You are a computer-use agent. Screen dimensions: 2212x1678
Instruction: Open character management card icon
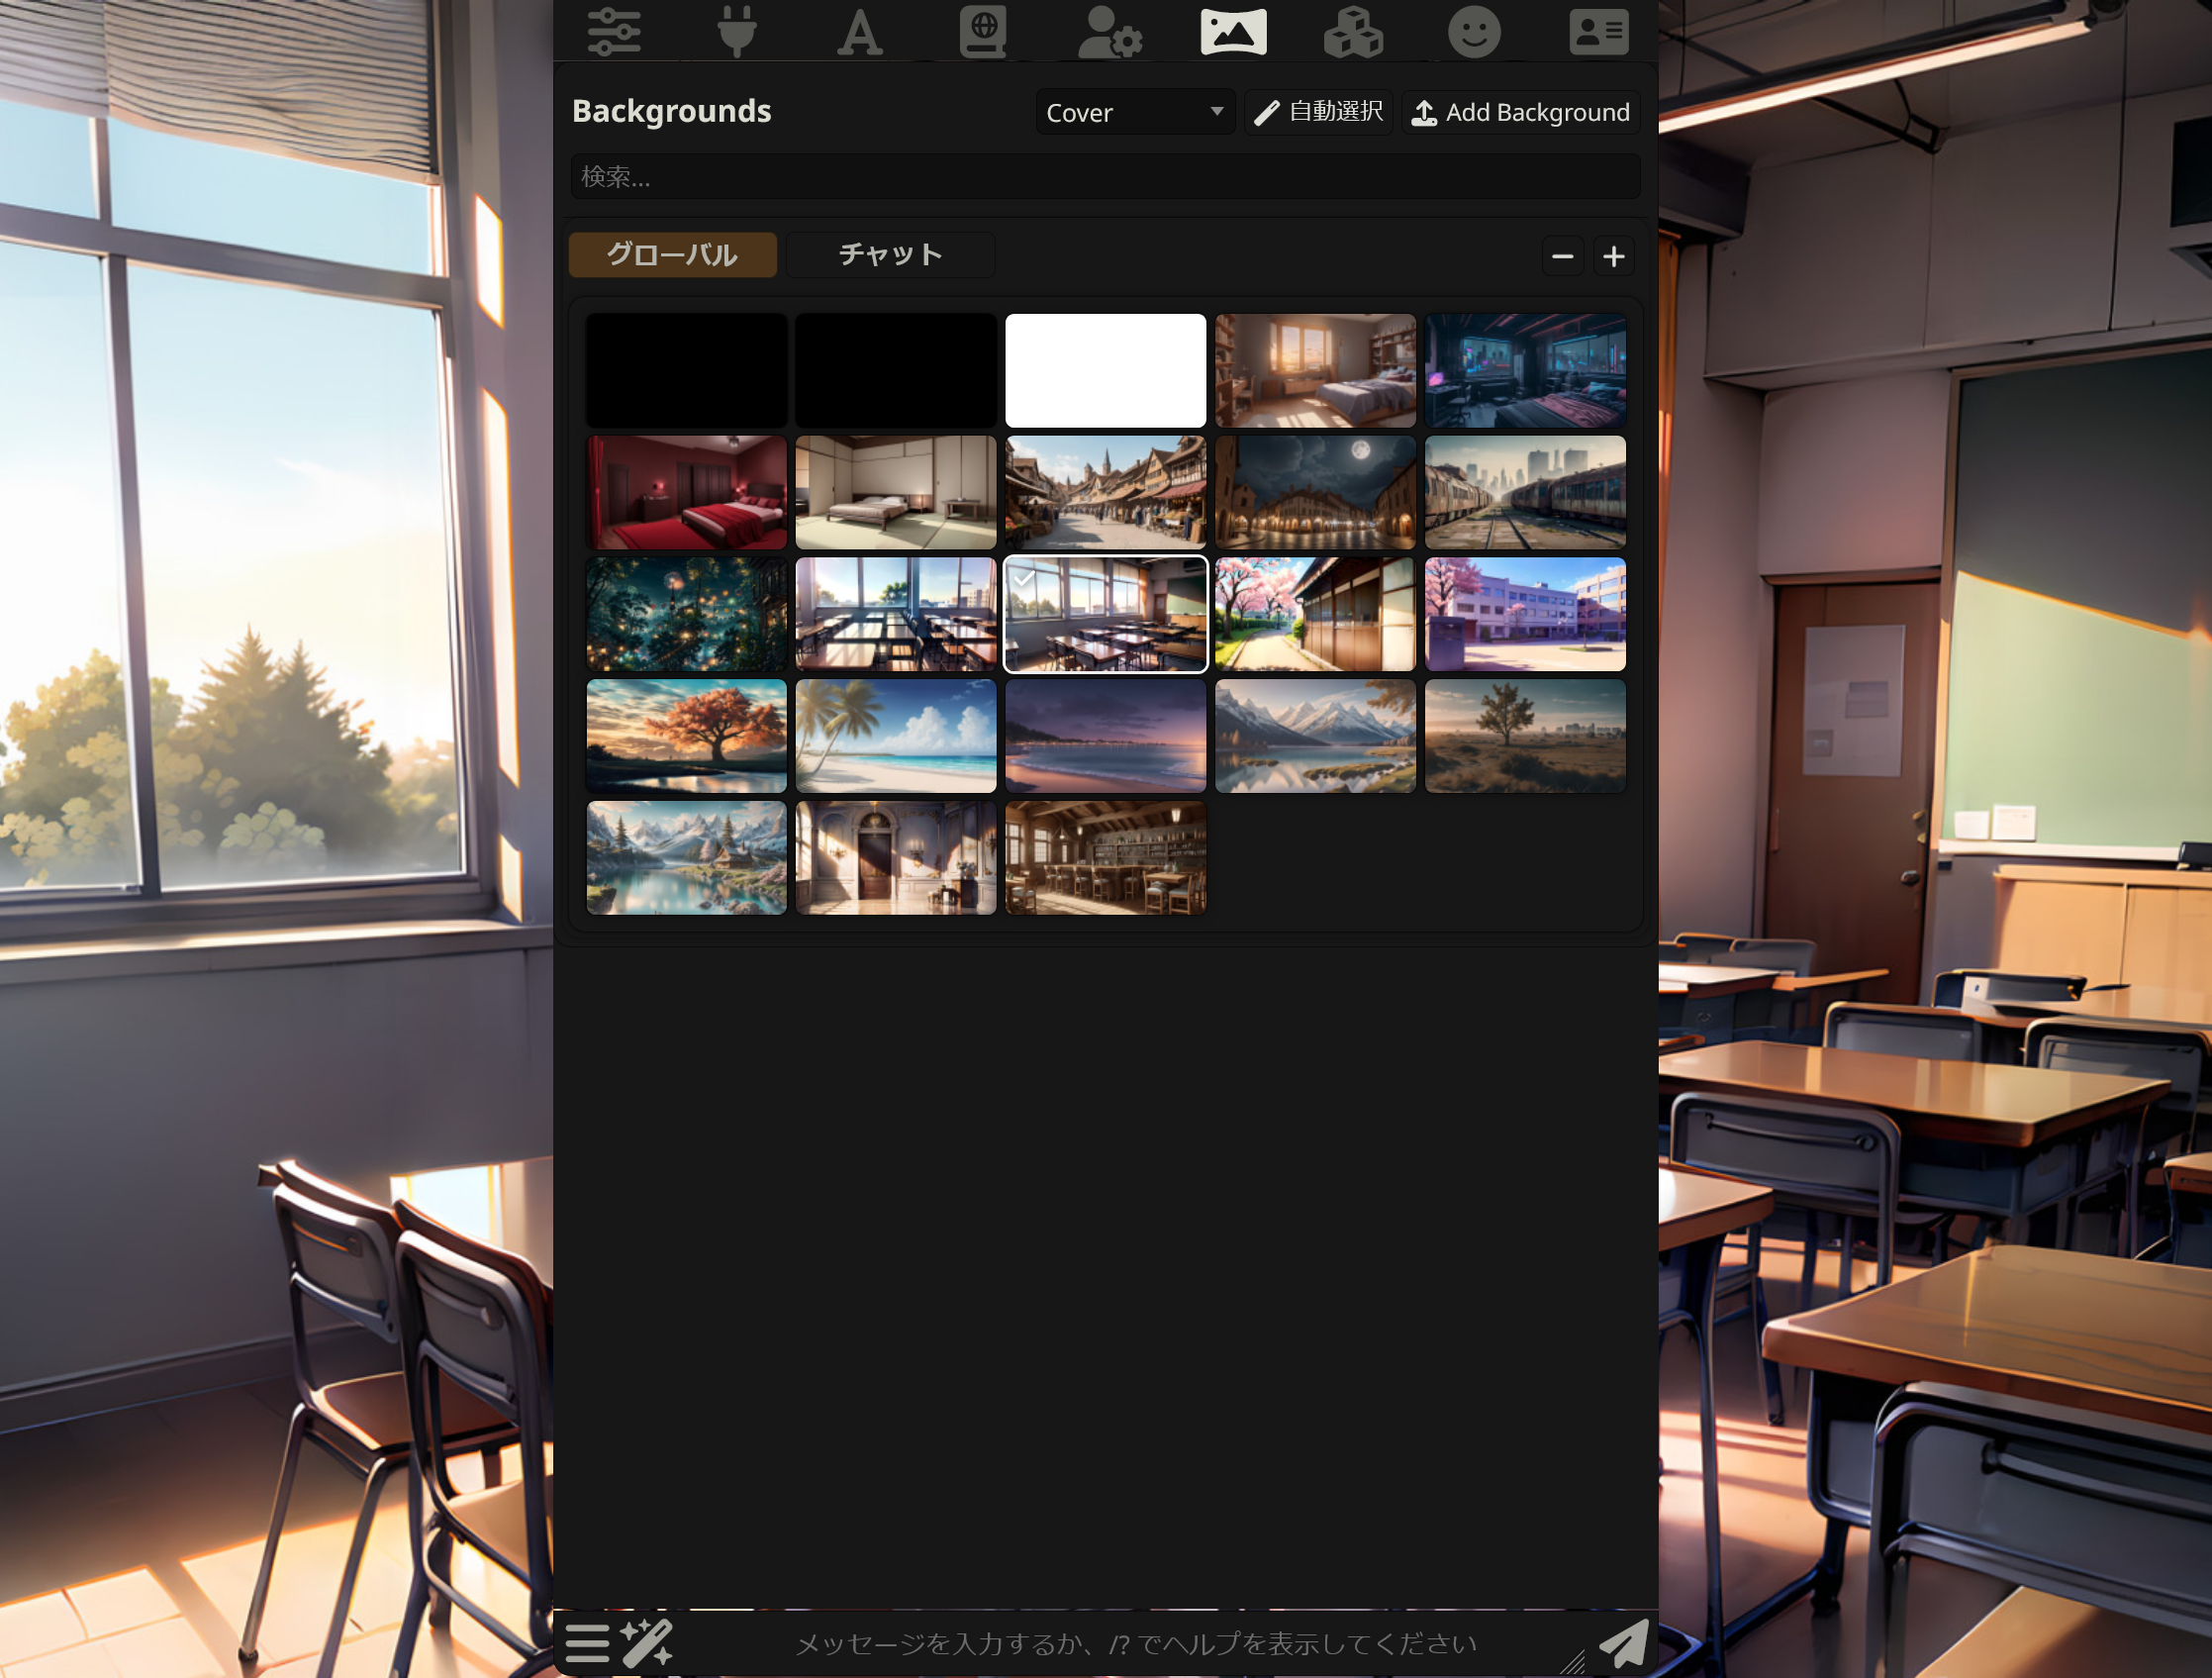(1598, 32)
